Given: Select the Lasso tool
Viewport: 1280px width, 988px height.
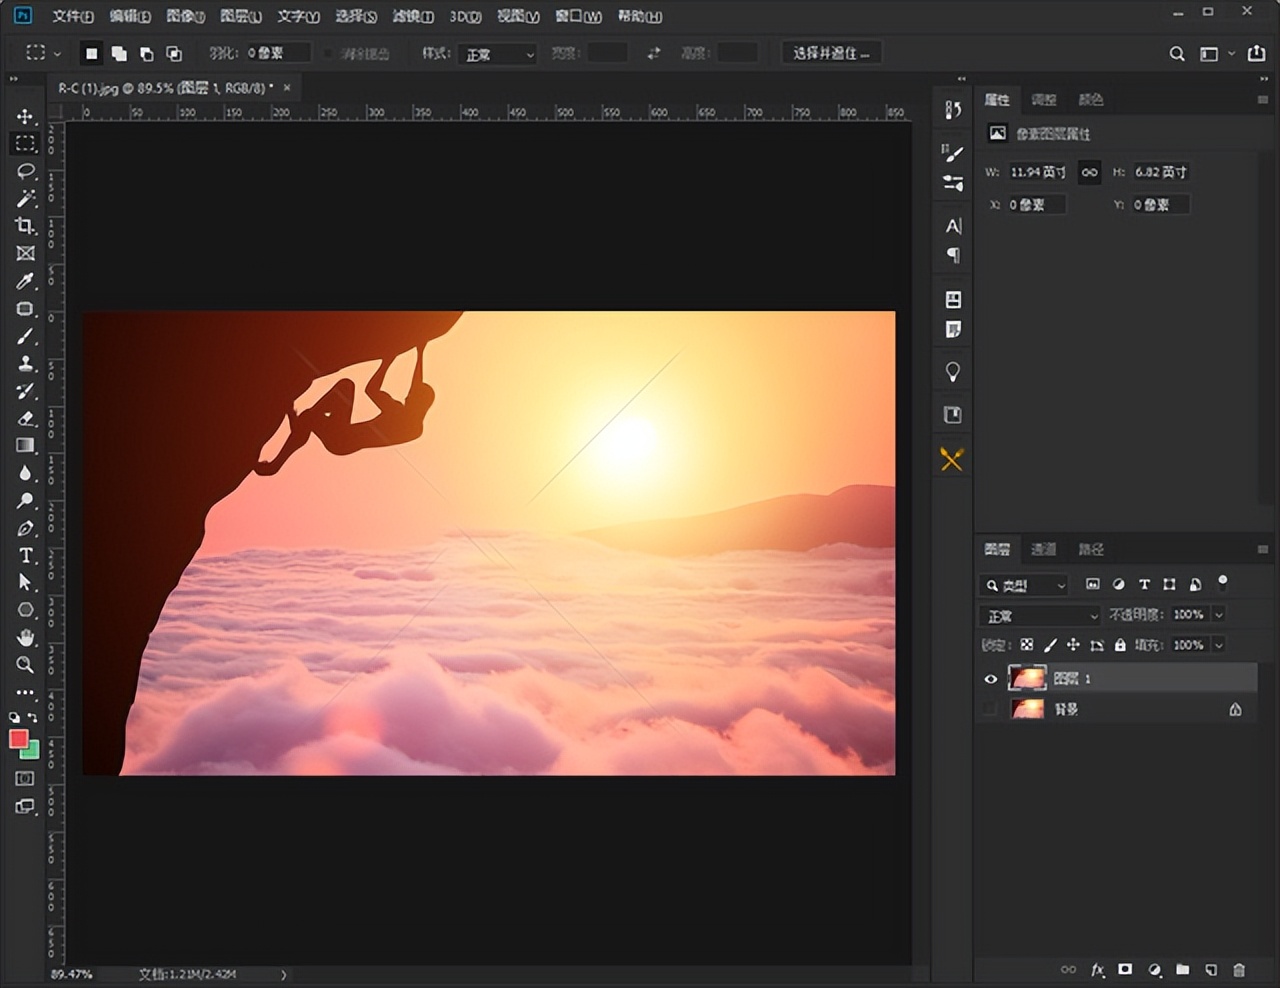Looking at the screenshot, I should [25, 171].
